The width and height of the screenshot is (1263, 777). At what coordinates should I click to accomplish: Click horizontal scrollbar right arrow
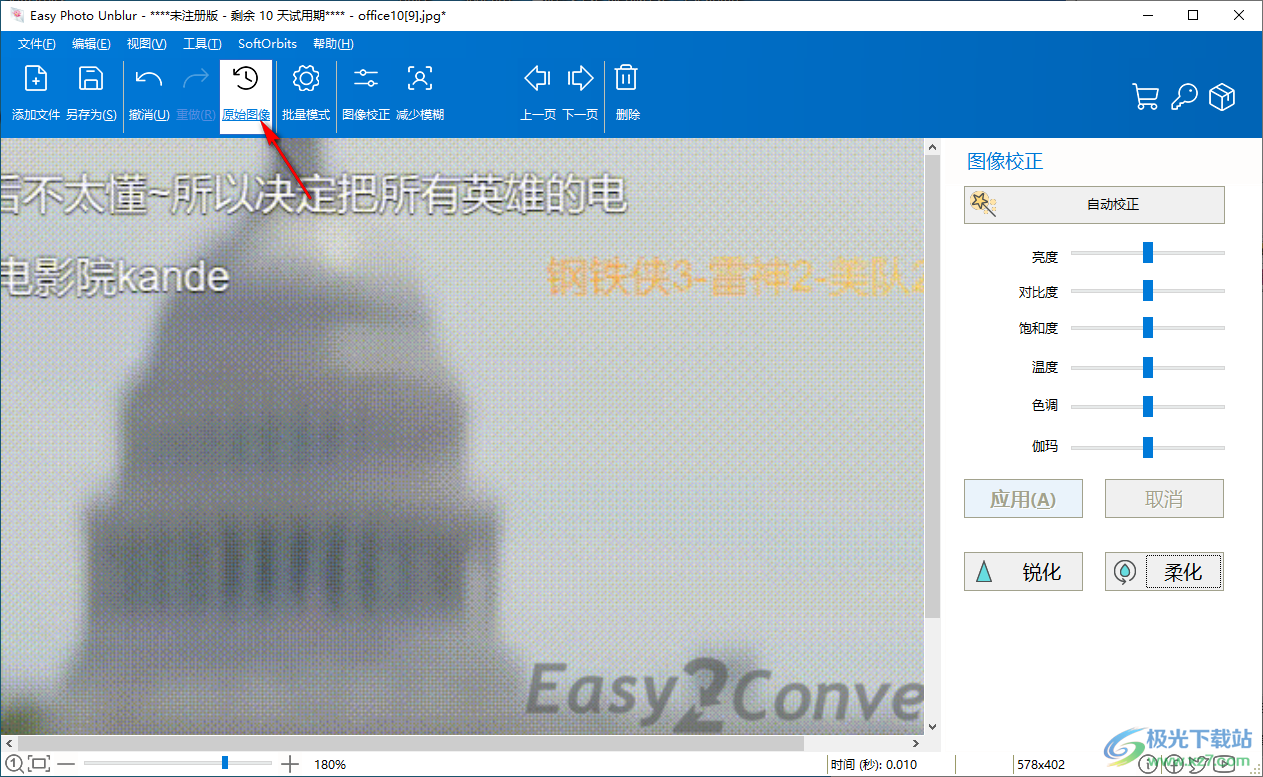tap(916, 744)
